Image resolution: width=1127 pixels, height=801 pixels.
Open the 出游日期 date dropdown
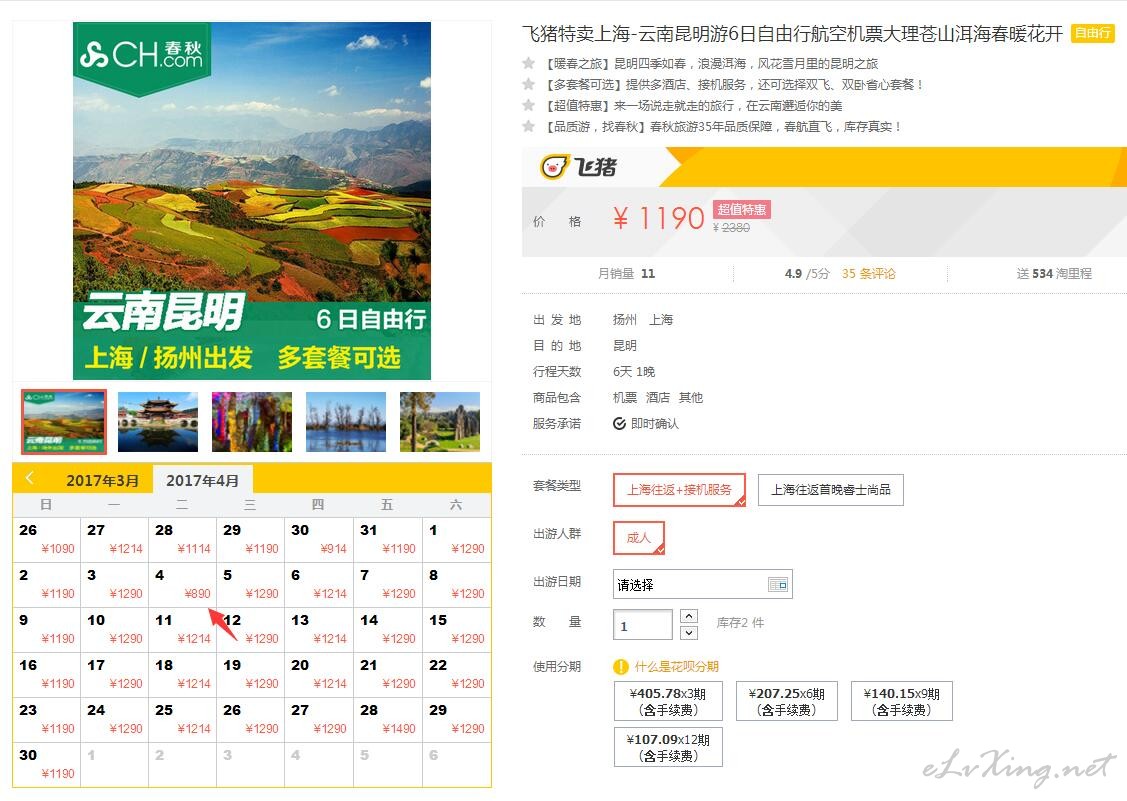(x=702, y=585)
